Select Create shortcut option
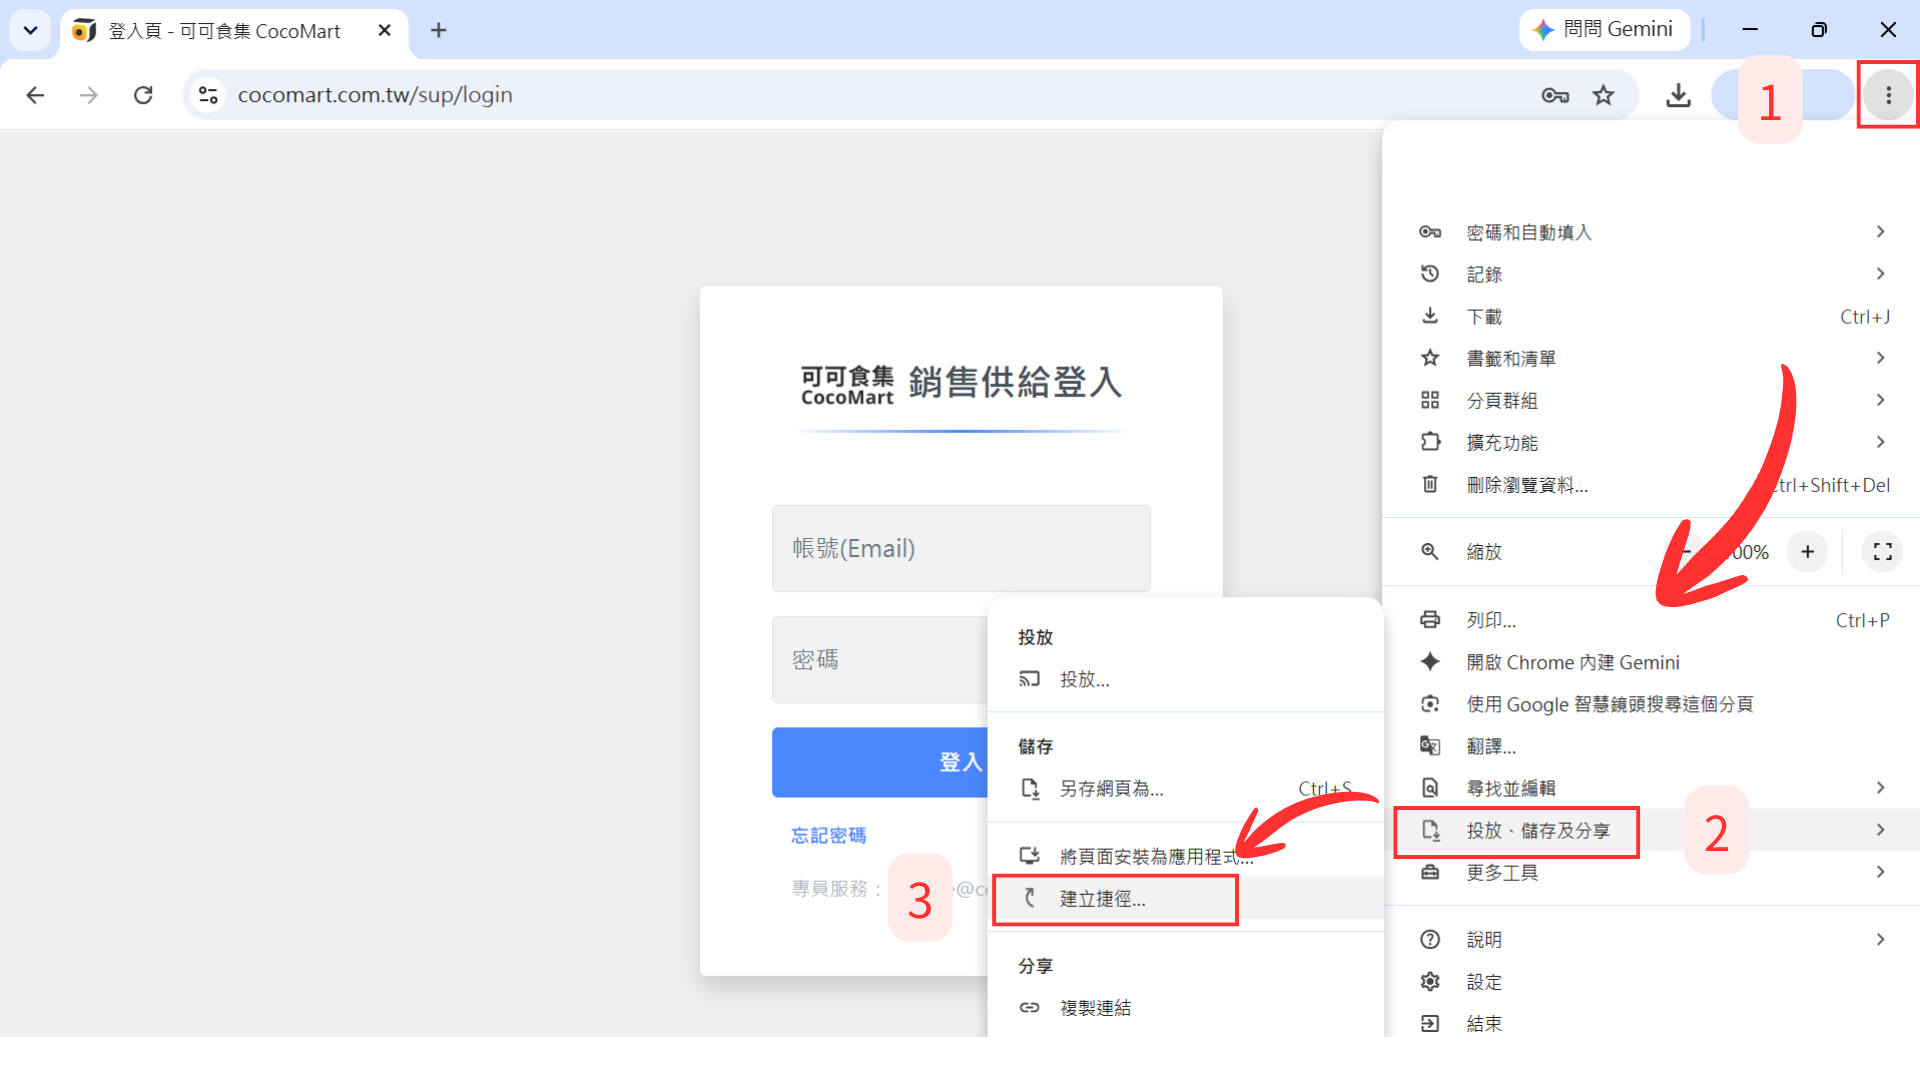The height and width of the screenshot is (1080, 1920). (1185, 898)
